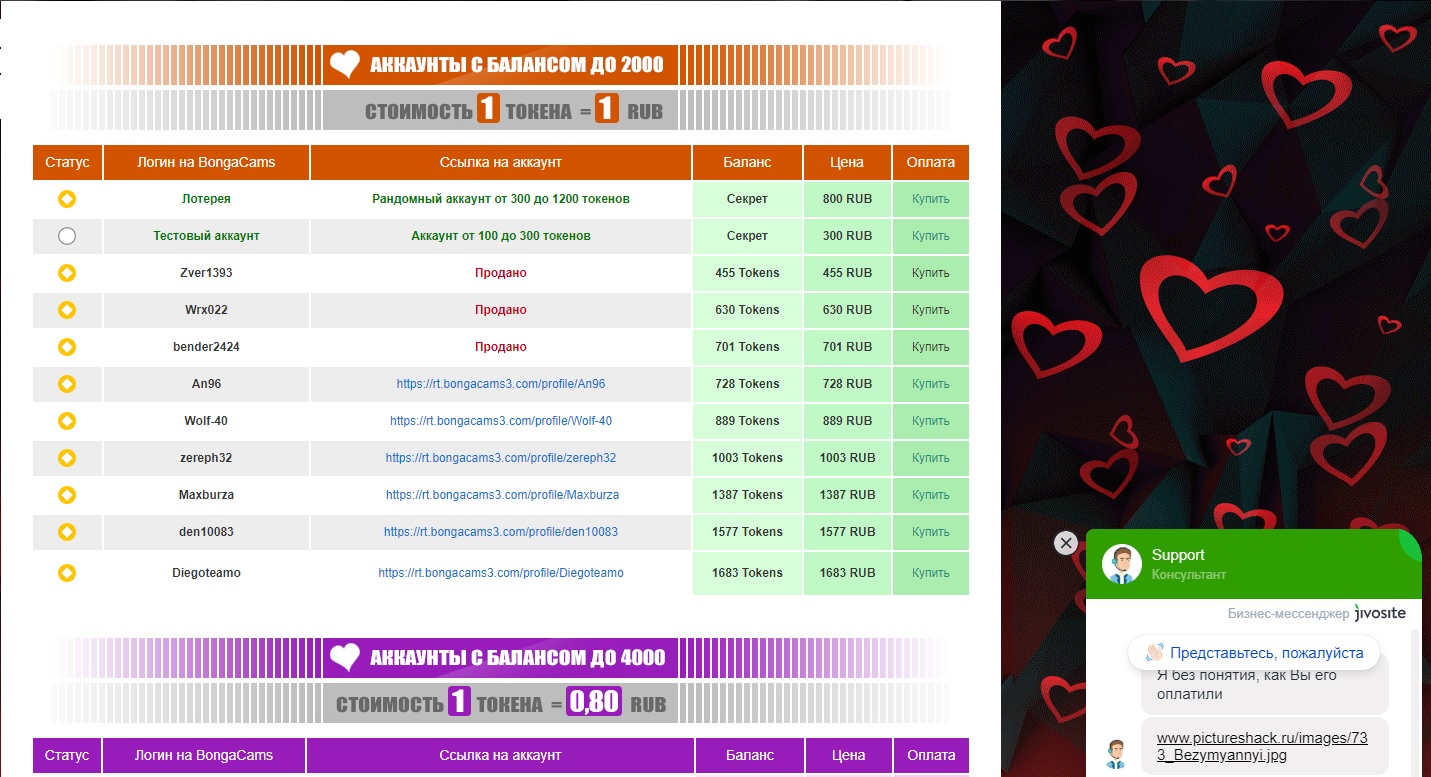
Task: Click the status icon next to den10083
Action: tap(67, 532)
